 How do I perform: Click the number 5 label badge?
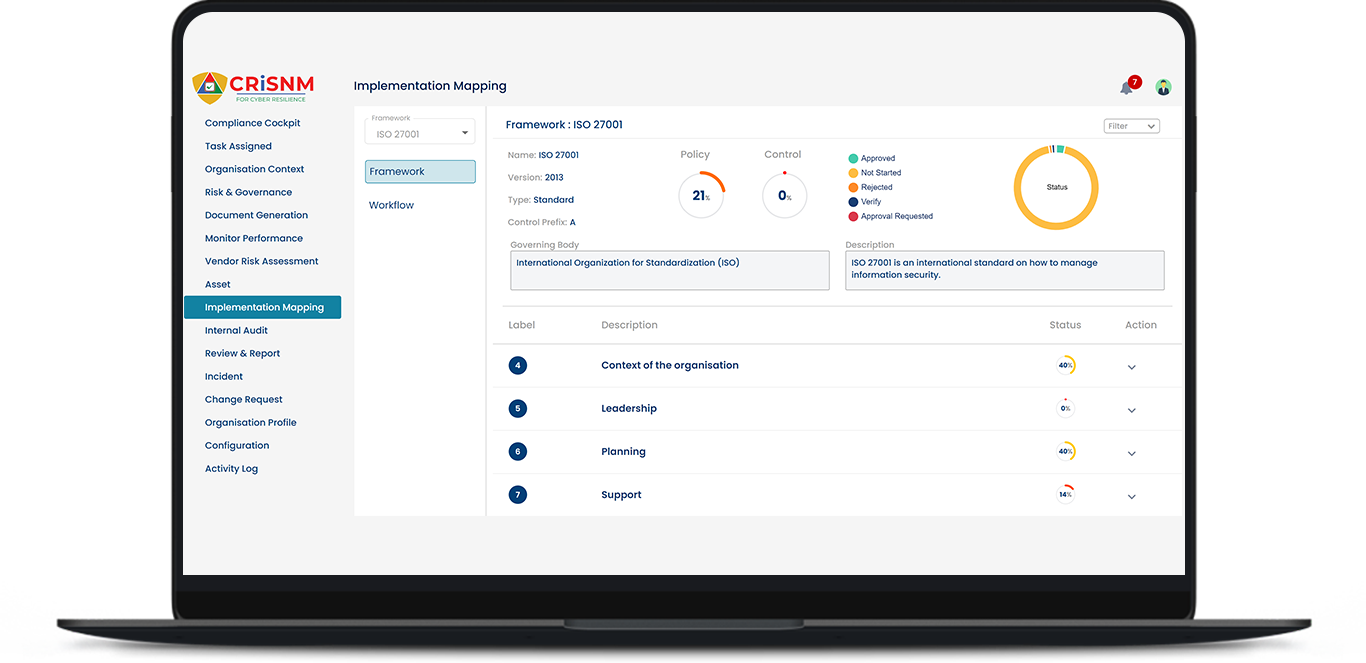pos(517,409)
